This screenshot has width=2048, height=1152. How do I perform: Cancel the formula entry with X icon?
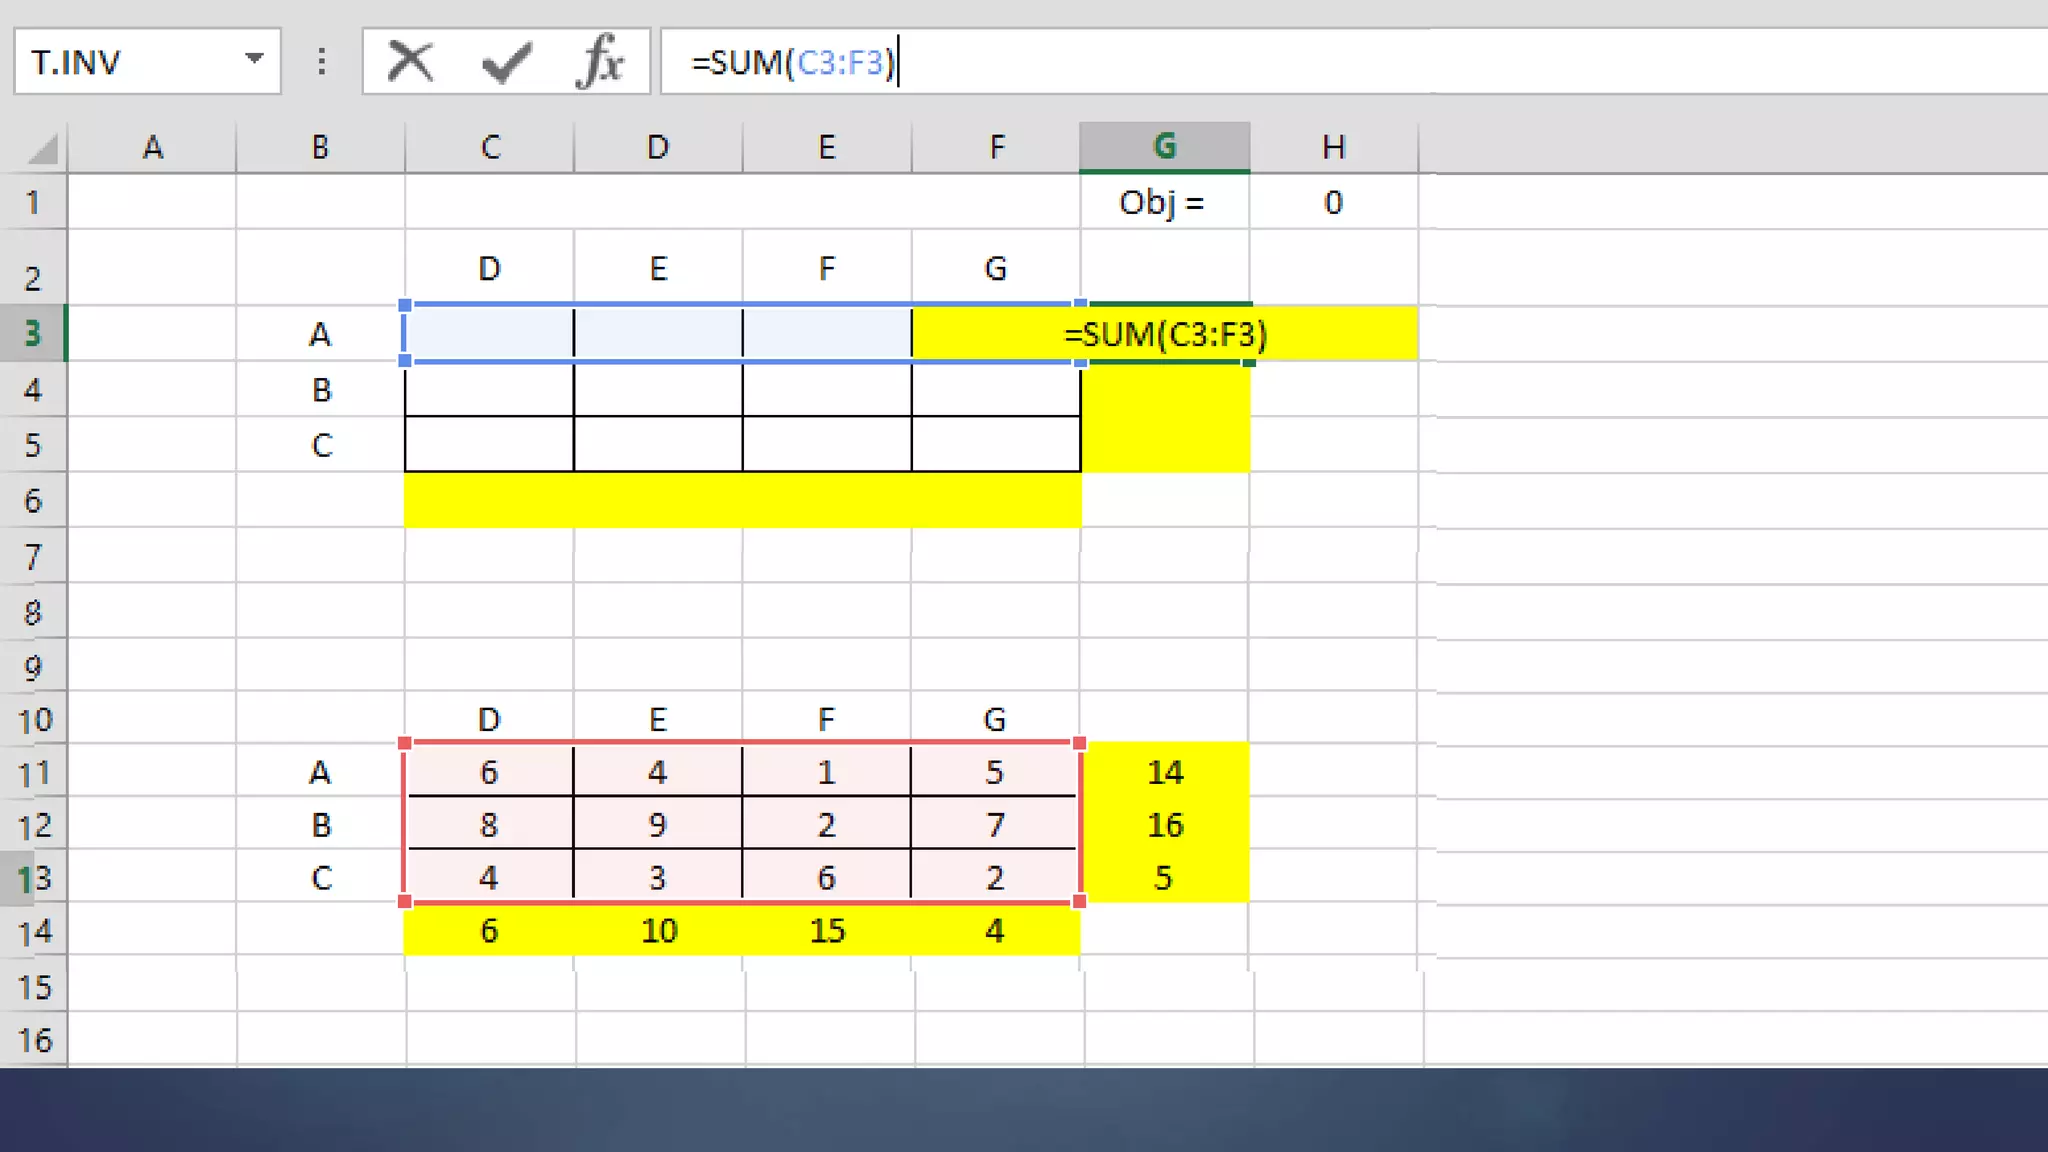pos(410,62)
